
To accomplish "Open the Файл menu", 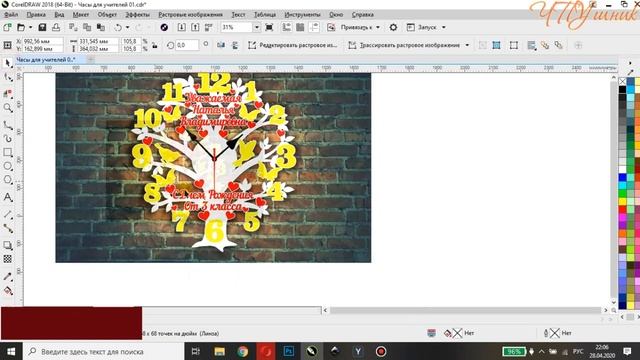I will pyautogui.click(x=11, y=14).
